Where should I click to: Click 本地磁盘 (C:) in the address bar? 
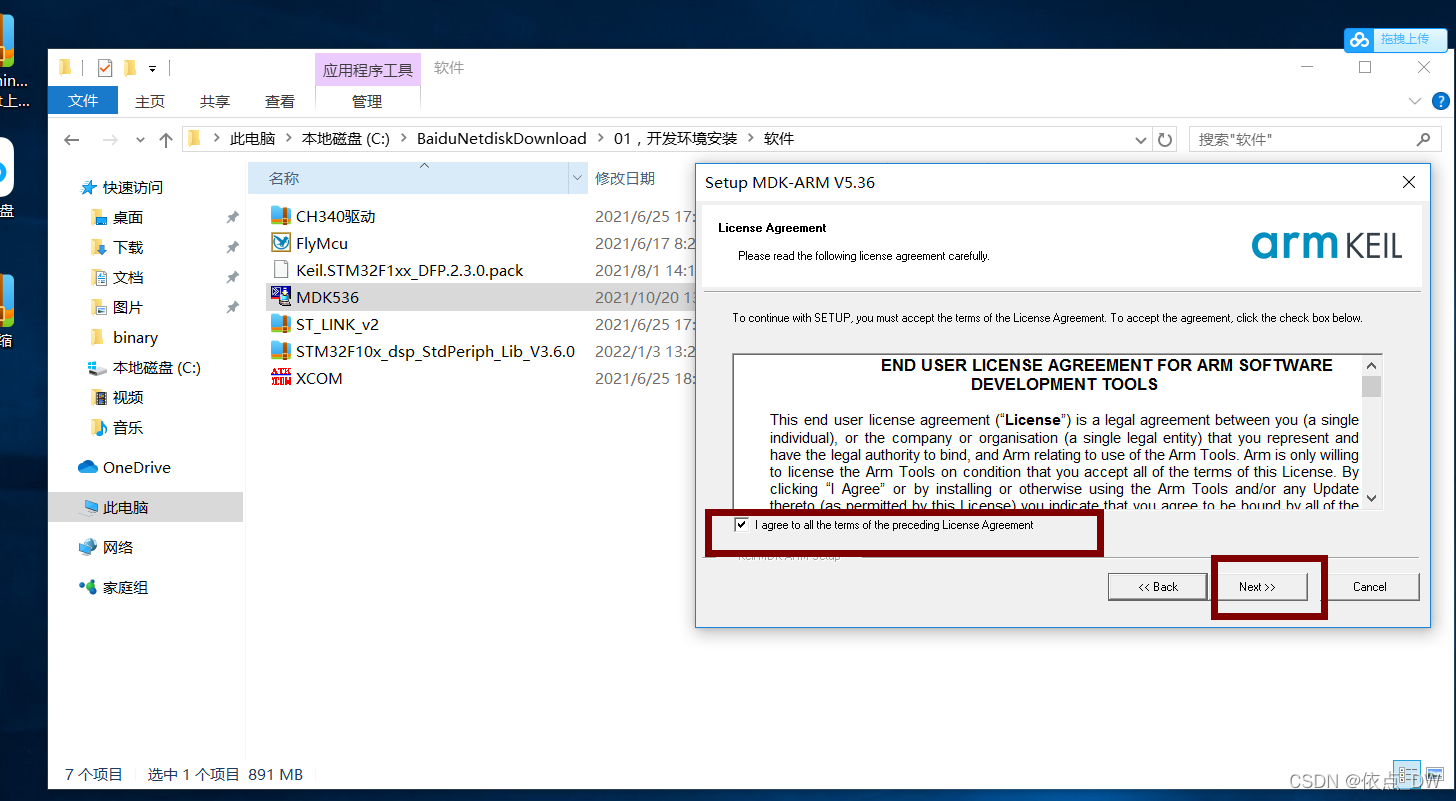tap(346, 139)
